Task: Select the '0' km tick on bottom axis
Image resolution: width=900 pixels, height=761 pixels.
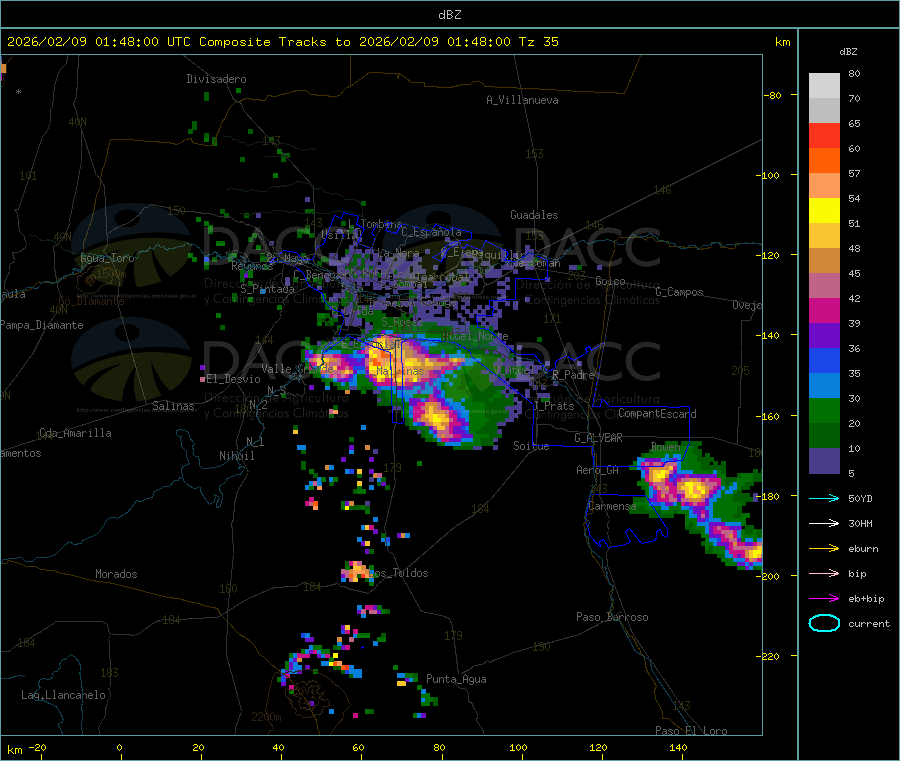Action: click(x=119, y=747)
